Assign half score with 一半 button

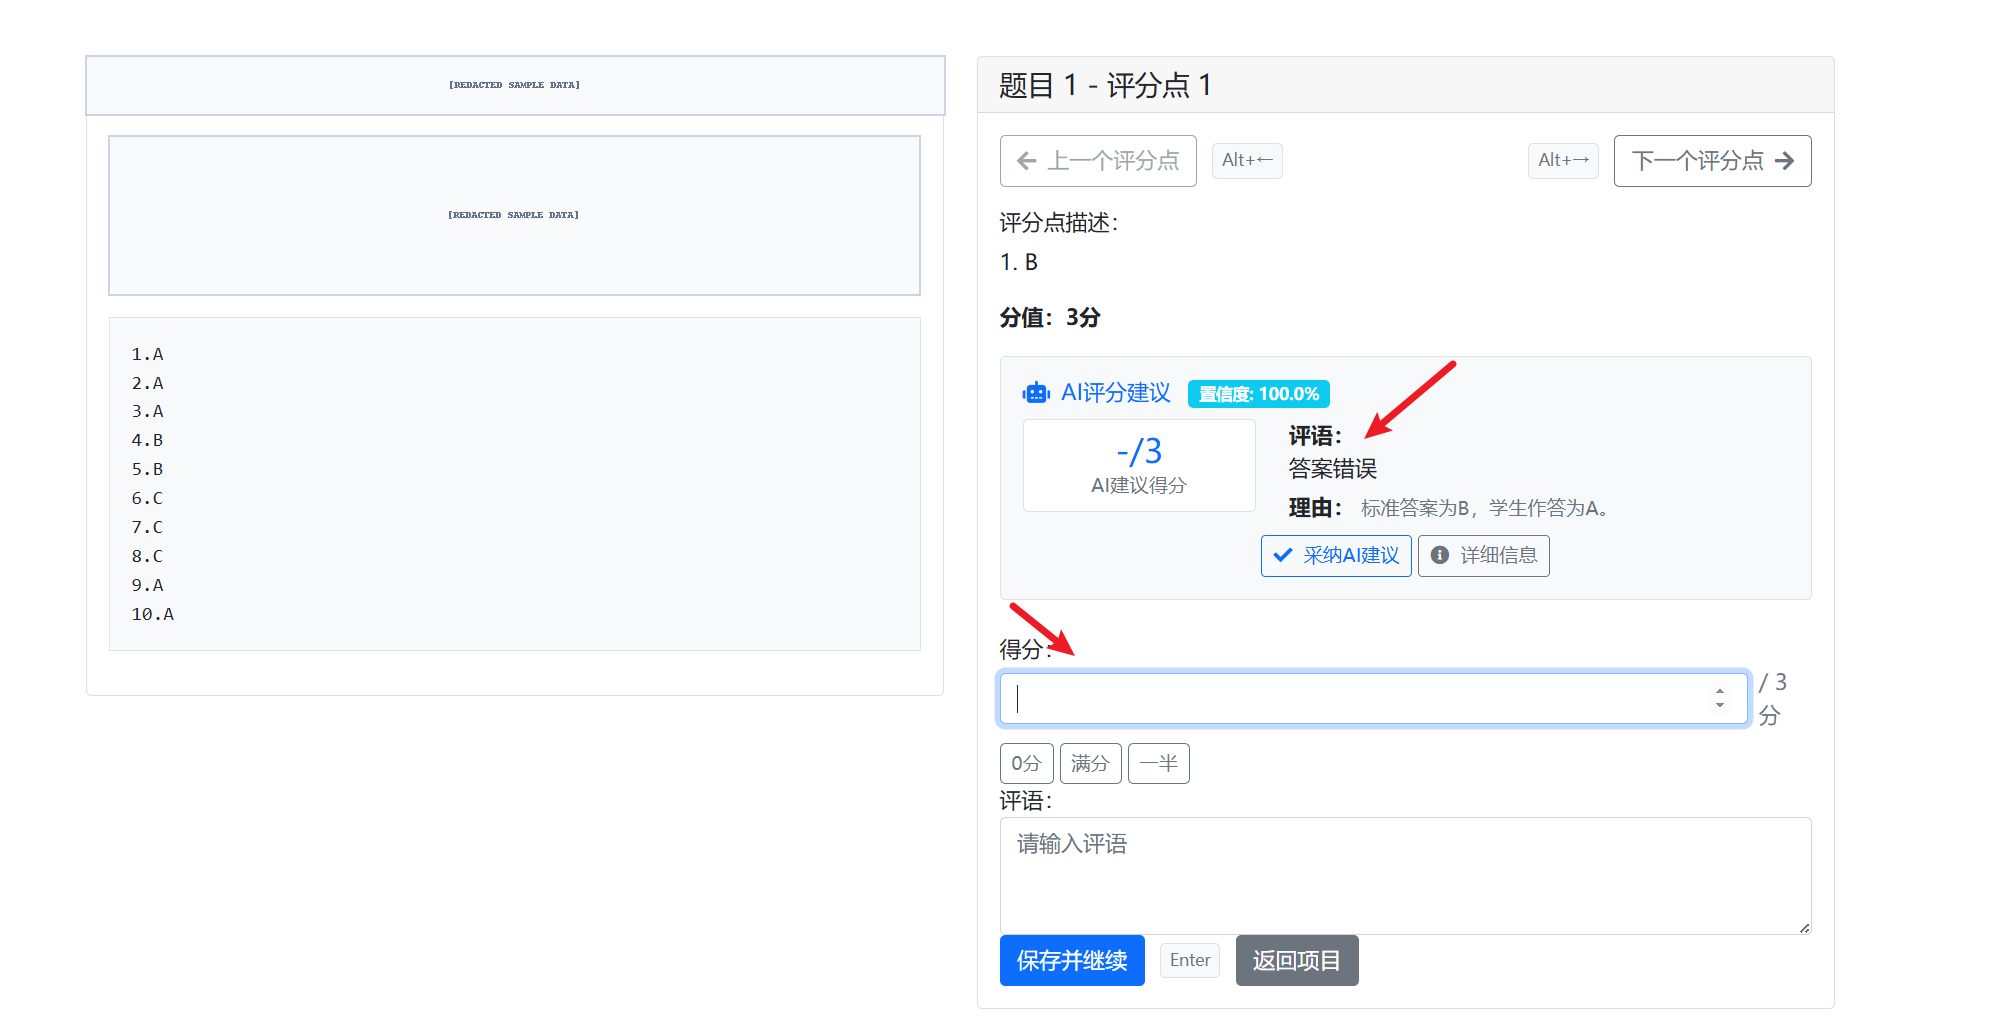(1158, 764)
